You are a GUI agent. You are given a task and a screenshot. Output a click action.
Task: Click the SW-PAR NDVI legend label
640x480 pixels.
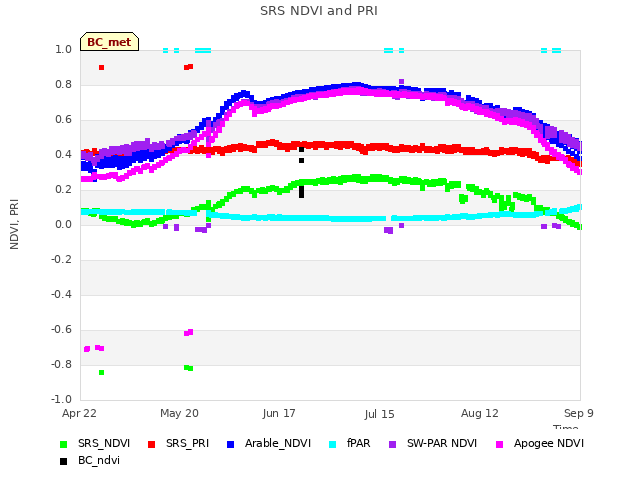pyautogui.click(x=442, y=443)
